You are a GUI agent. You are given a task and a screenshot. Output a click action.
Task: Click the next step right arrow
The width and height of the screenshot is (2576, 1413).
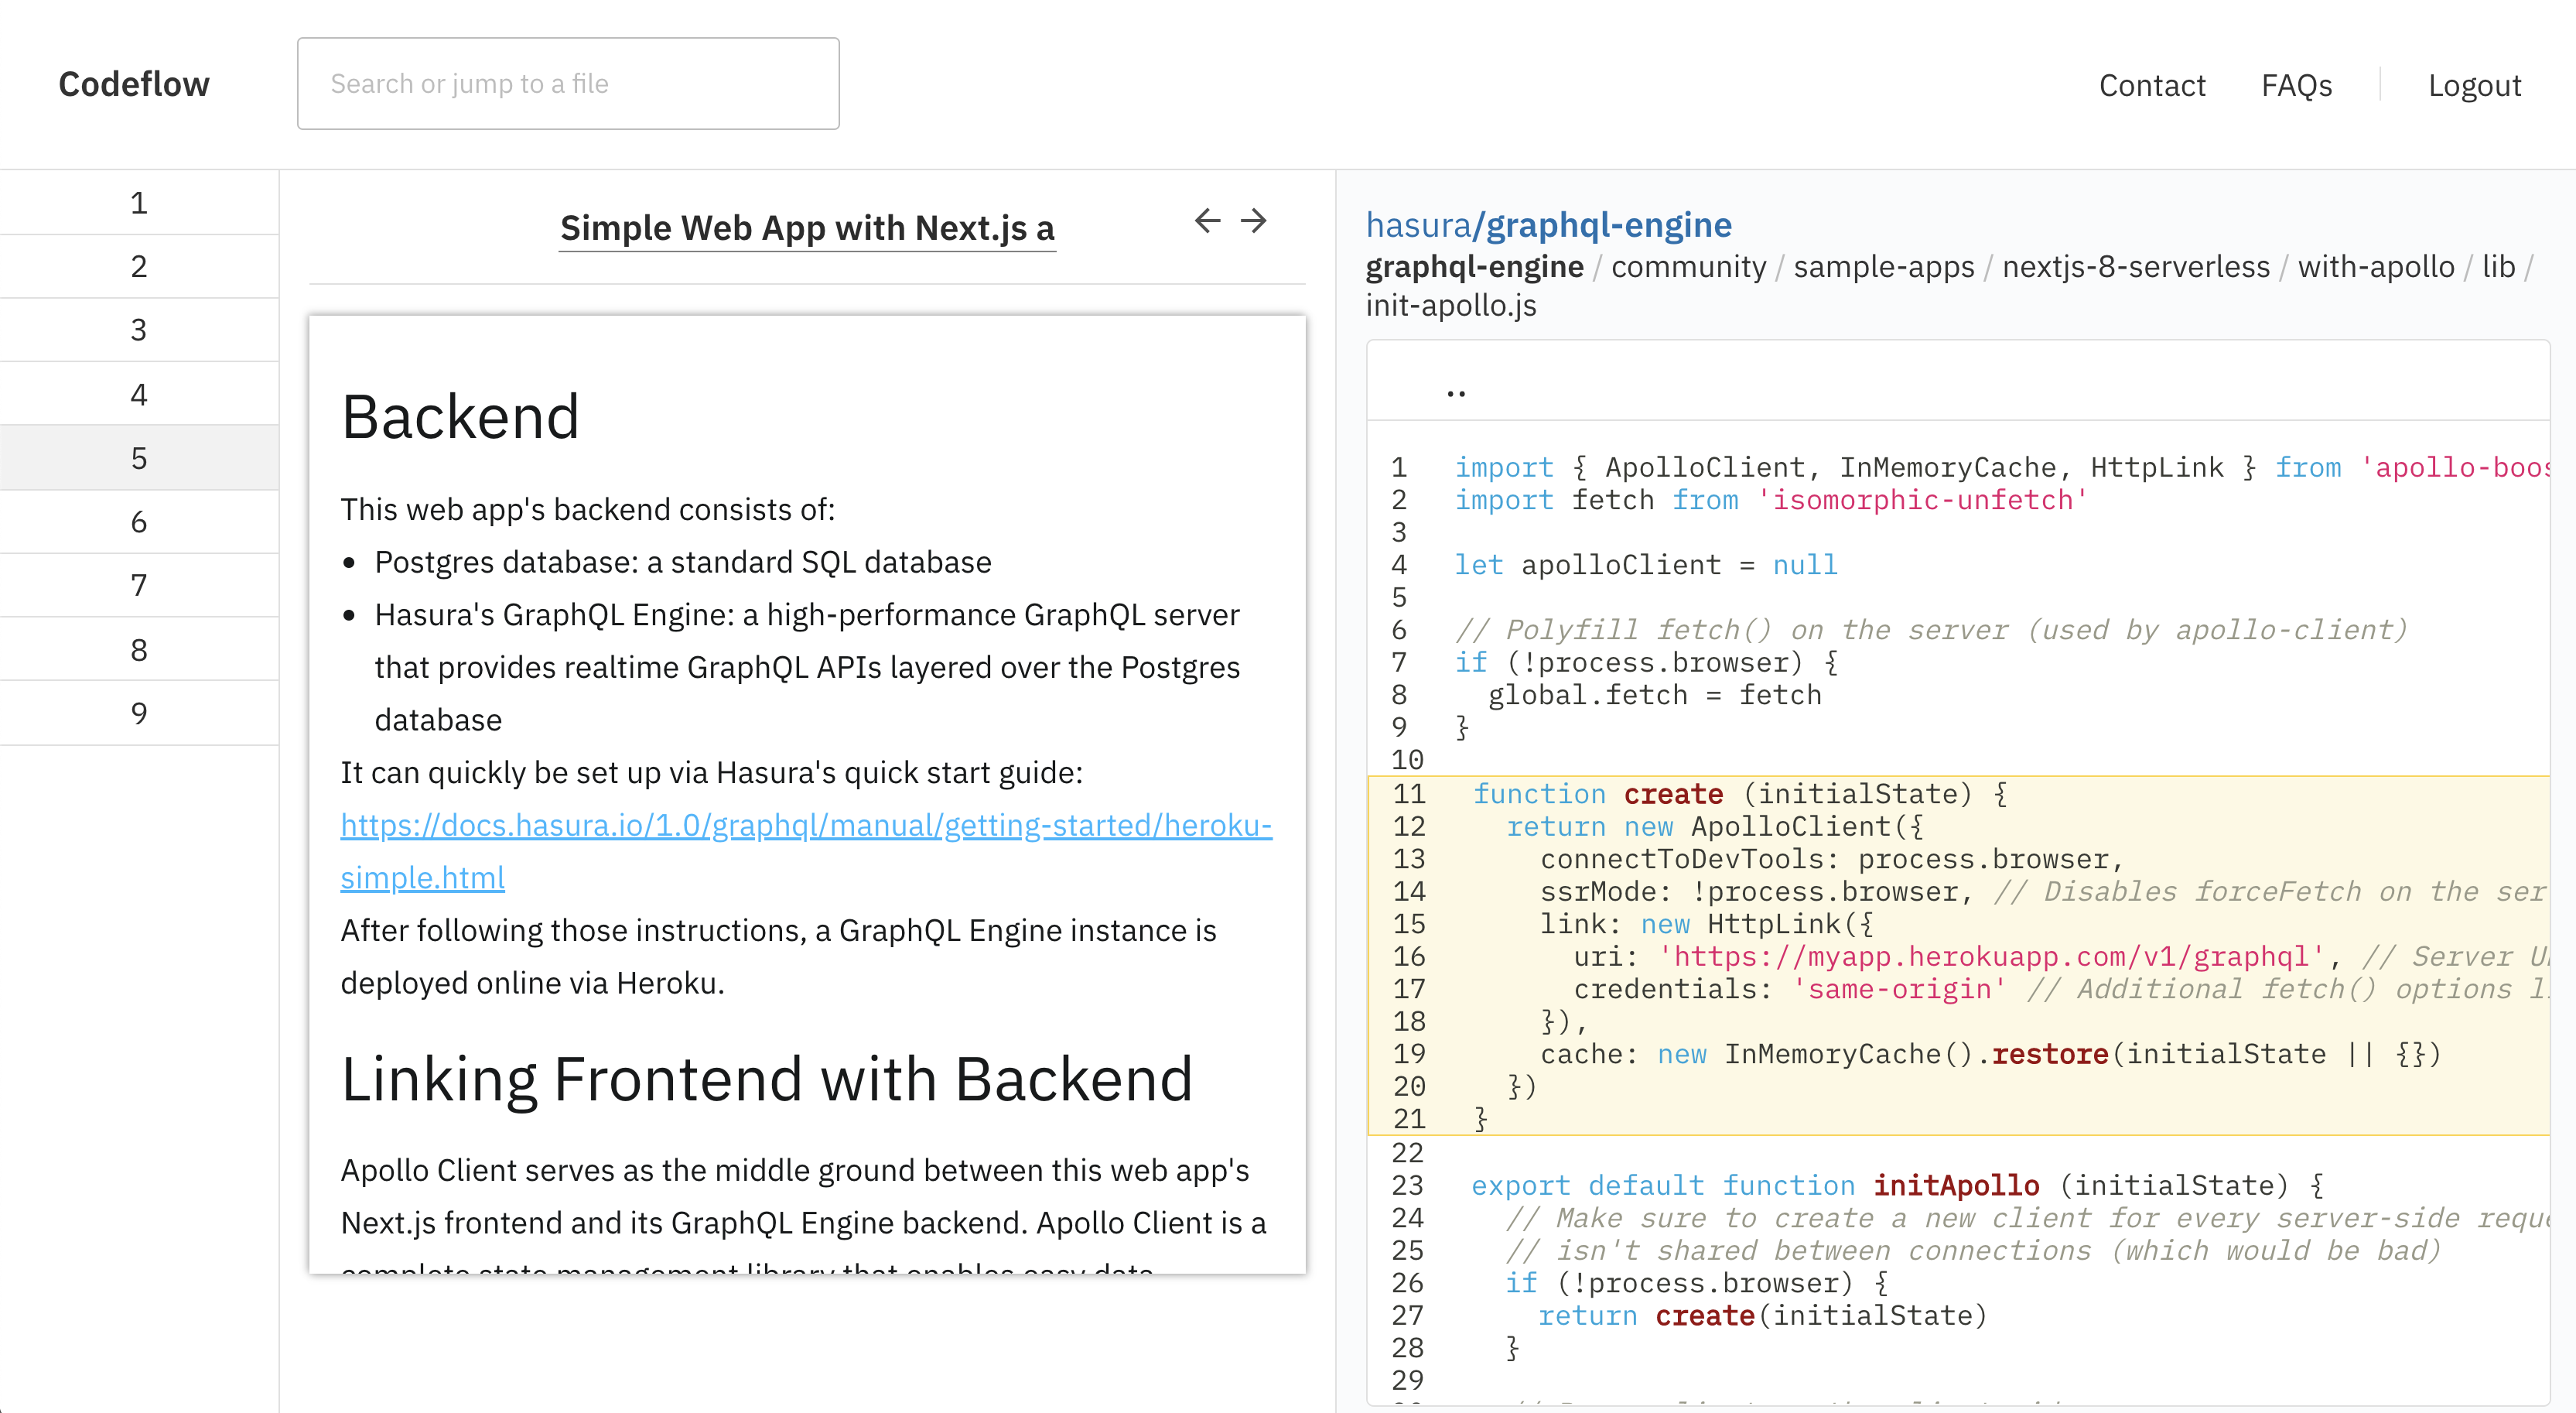(1253, 221)
